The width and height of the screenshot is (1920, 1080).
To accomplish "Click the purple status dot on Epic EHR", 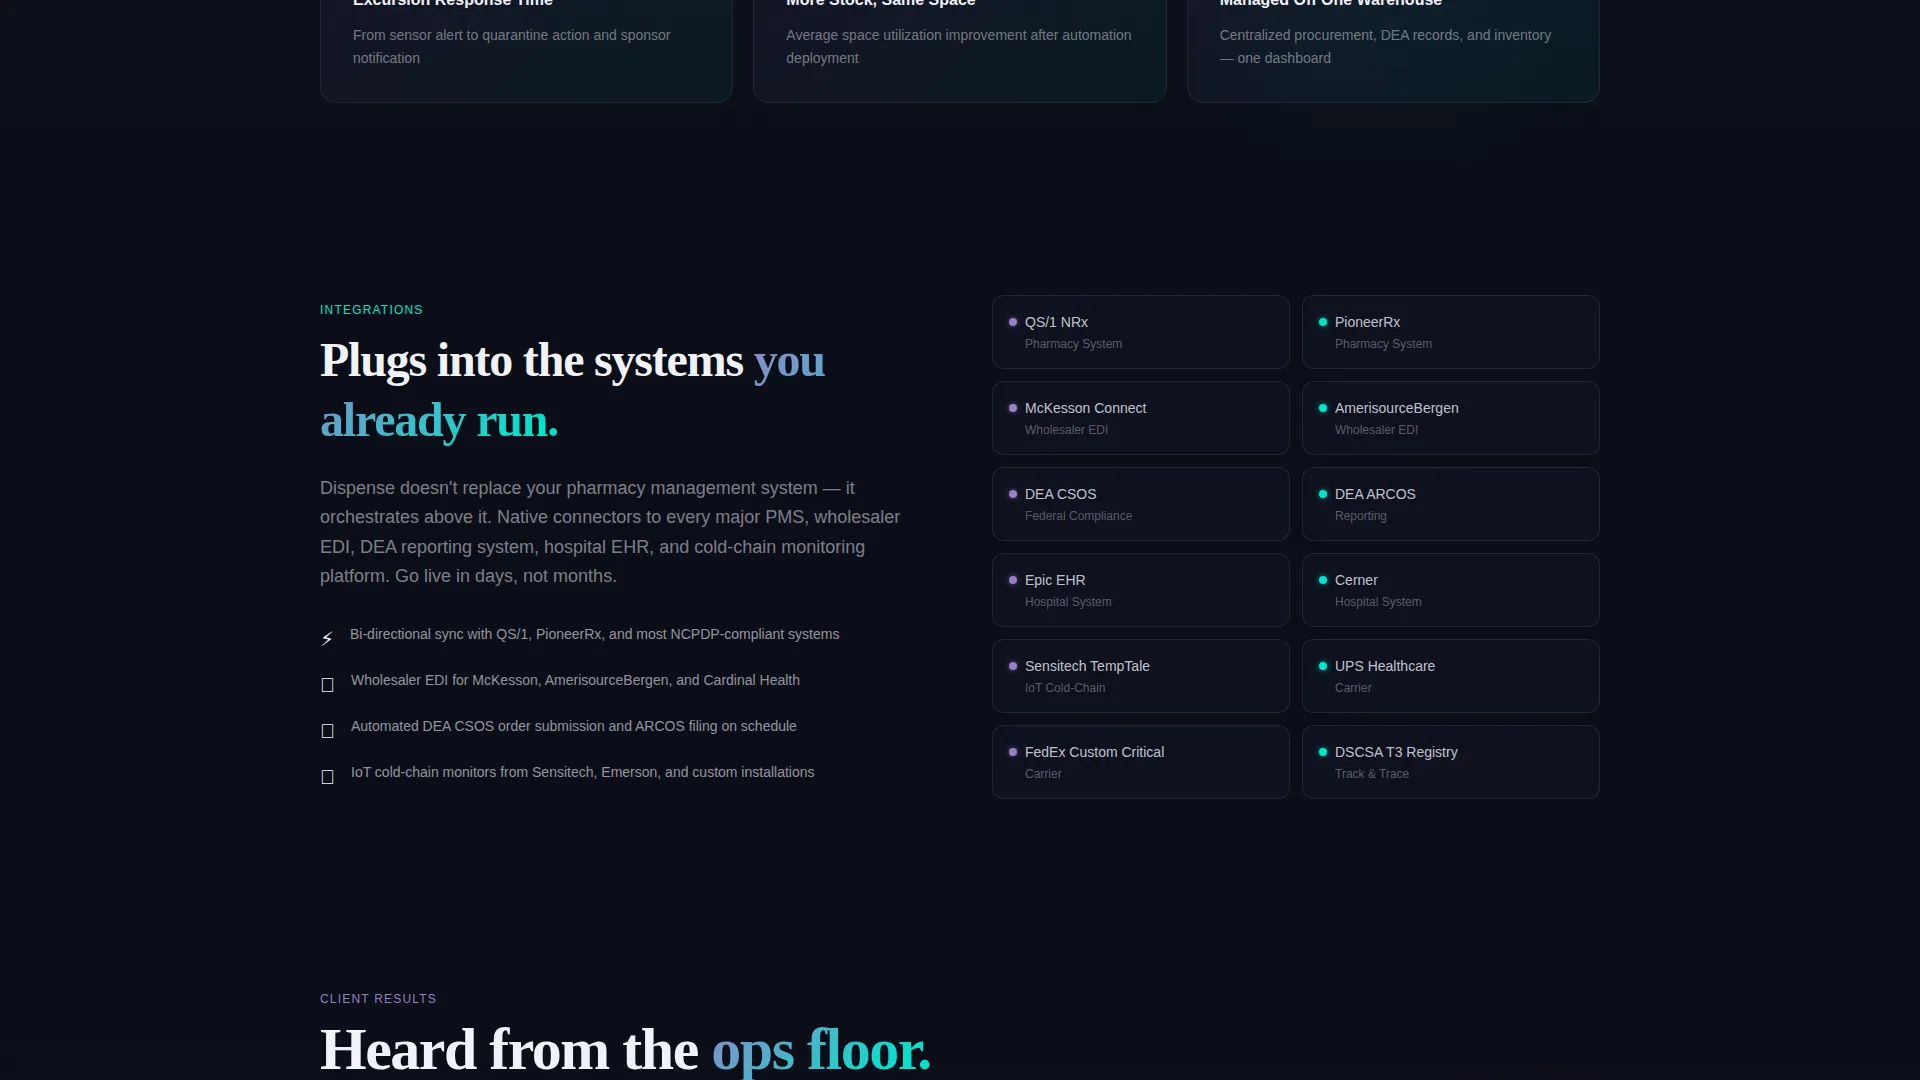I will pos(1013,580).
